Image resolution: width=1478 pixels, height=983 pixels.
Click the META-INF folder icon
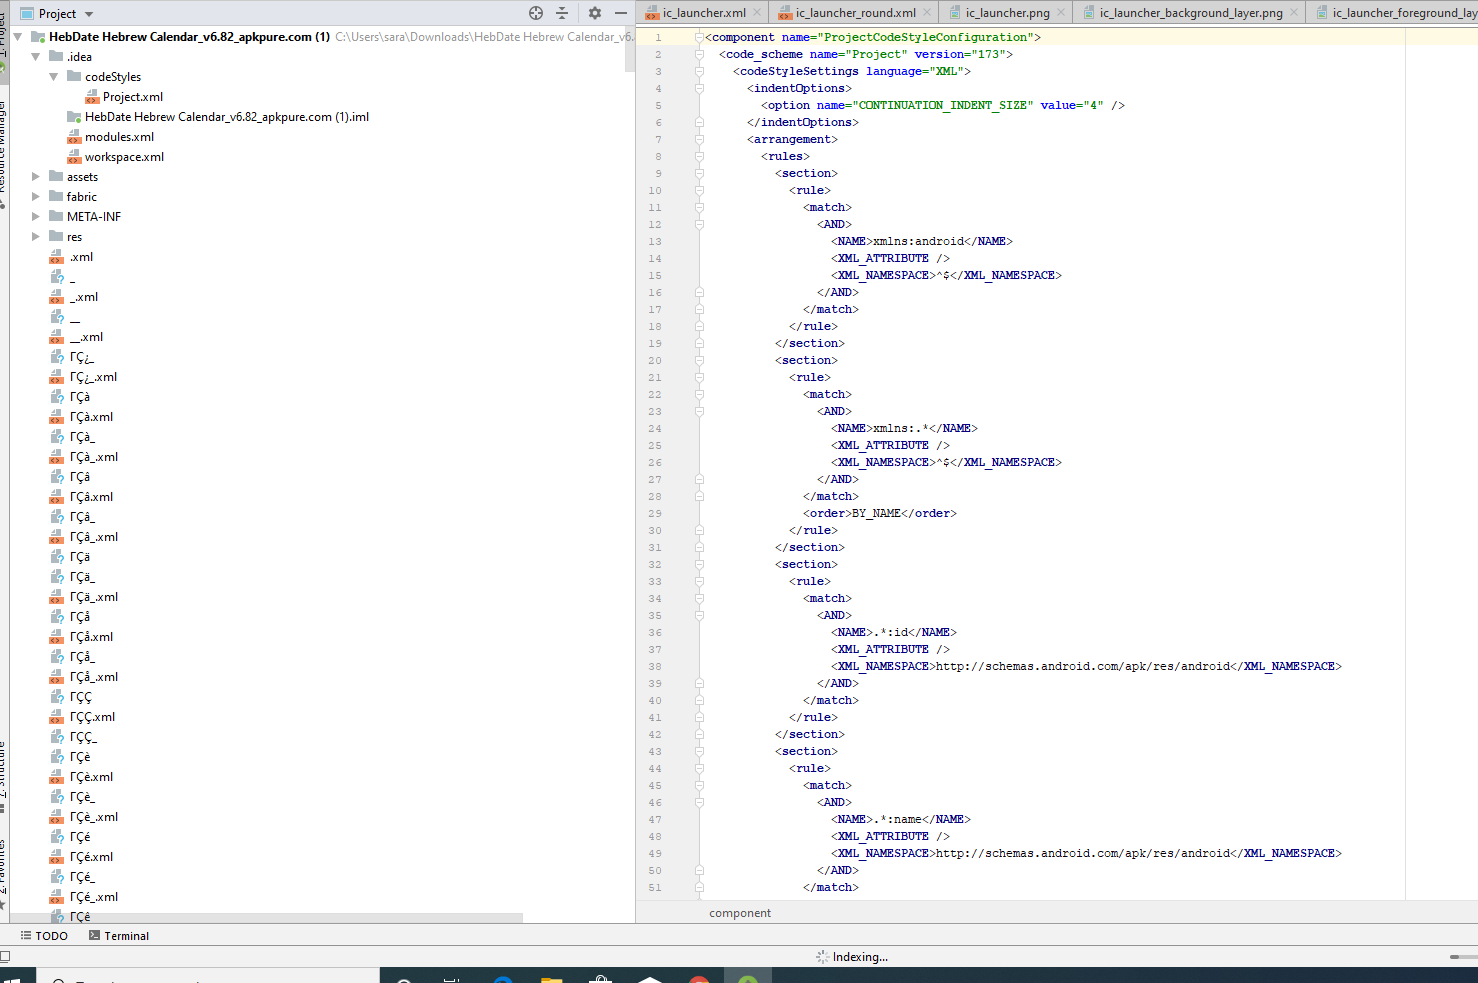tap(56, 216)
